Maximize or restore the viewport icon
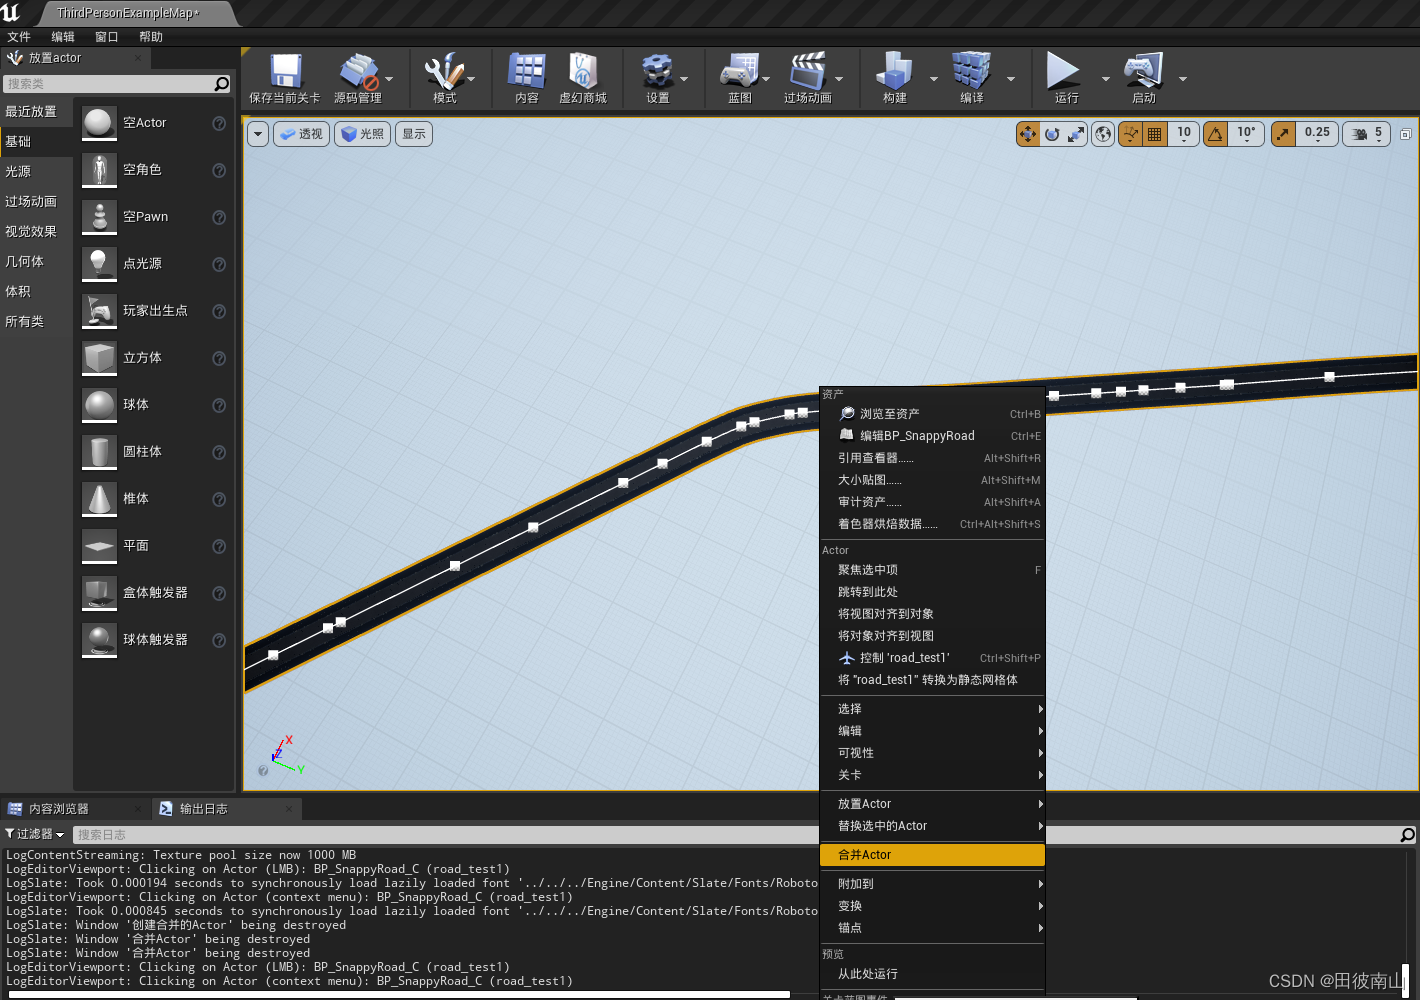The height and width of the screenshot is (1000, 1420). [1405, 134]
